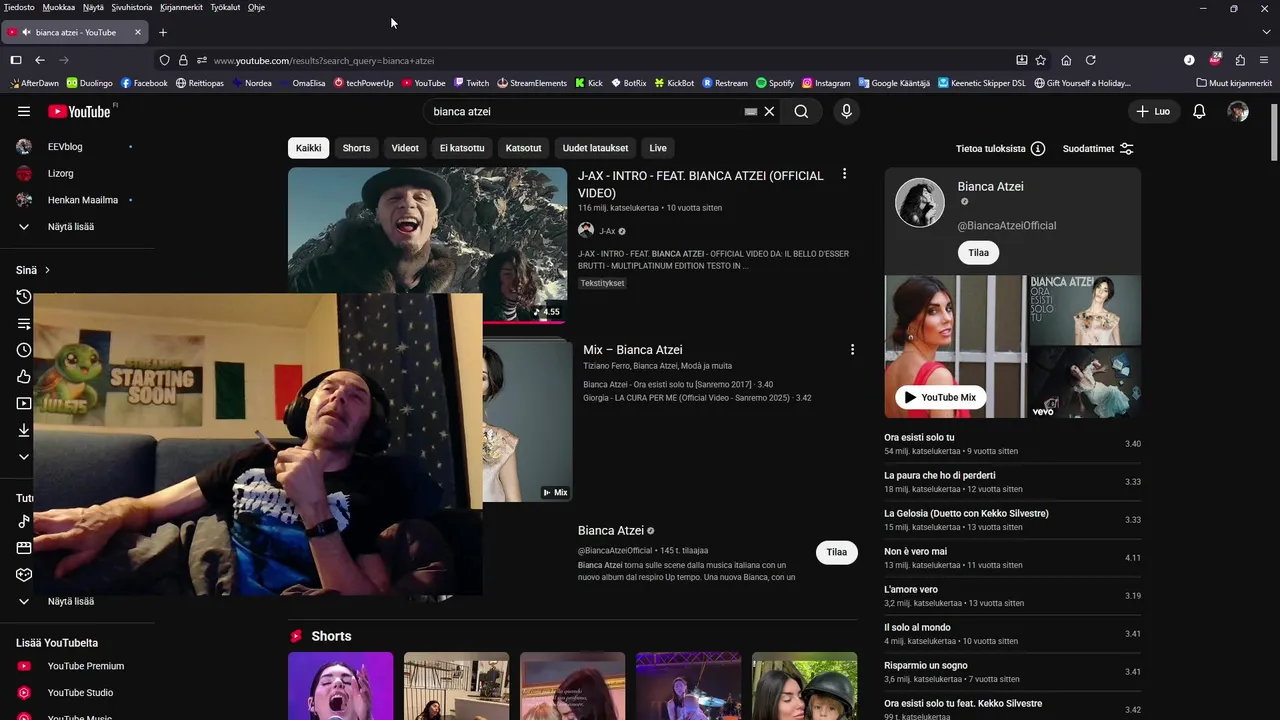Select the Uudet lataukset filter chip
The height and width of the screenshot is (720, 1280).
pos(595,148)
